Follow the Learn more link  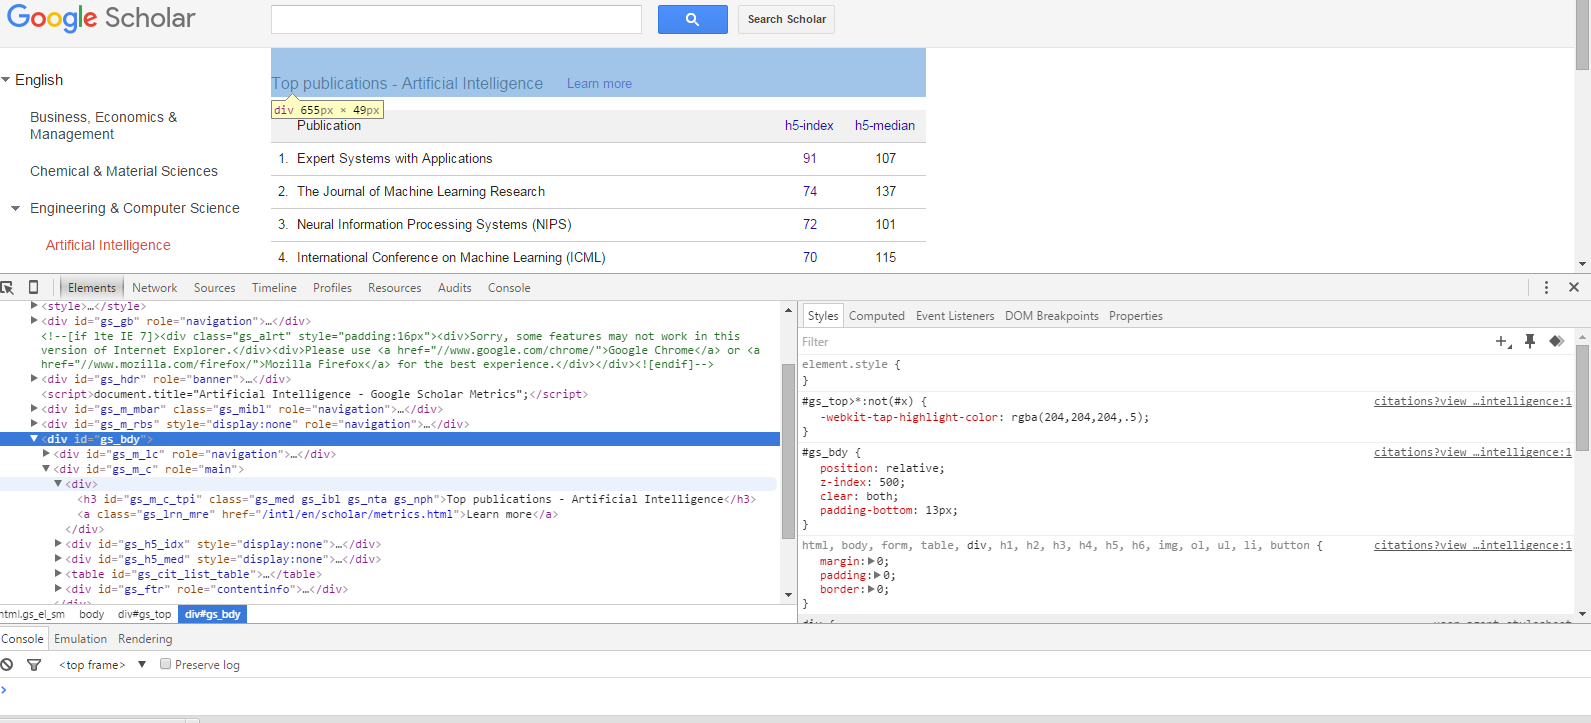click(x=599, y=84)
